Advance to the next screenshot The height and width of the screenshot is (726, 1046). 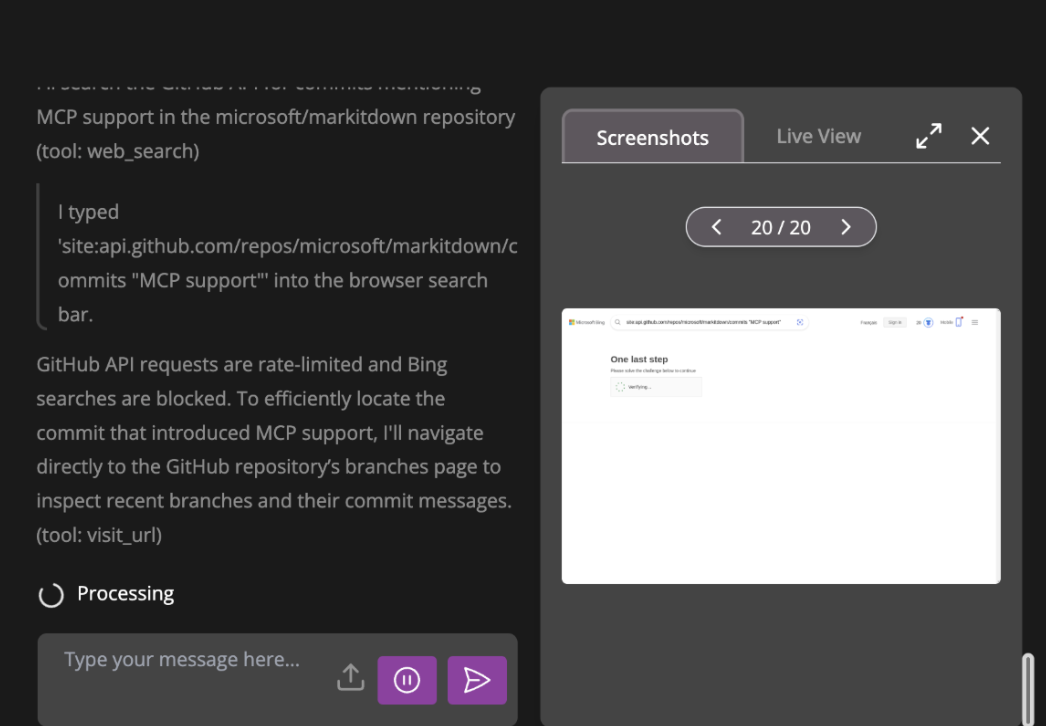[x=846, y=227]
